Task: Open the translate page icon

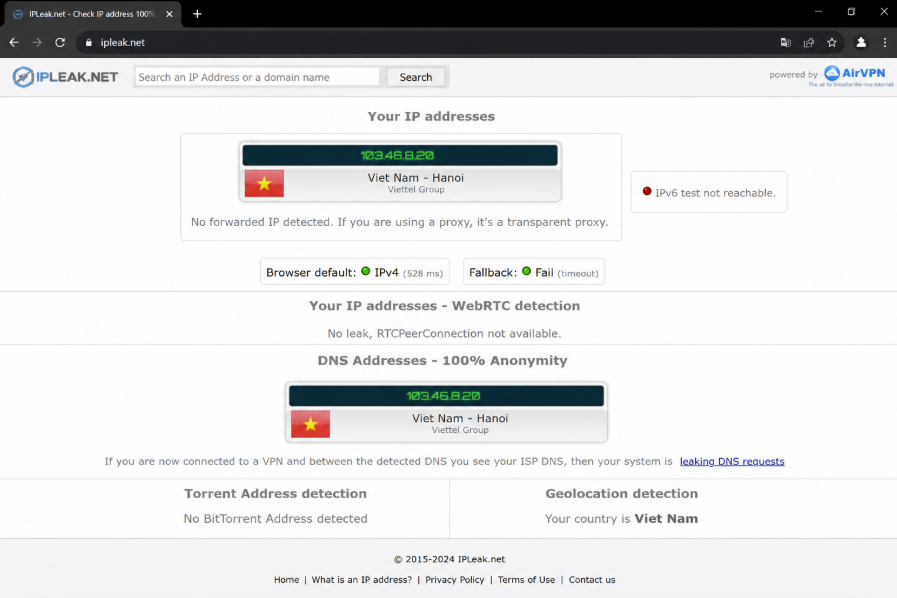Action: click(785, 42)
